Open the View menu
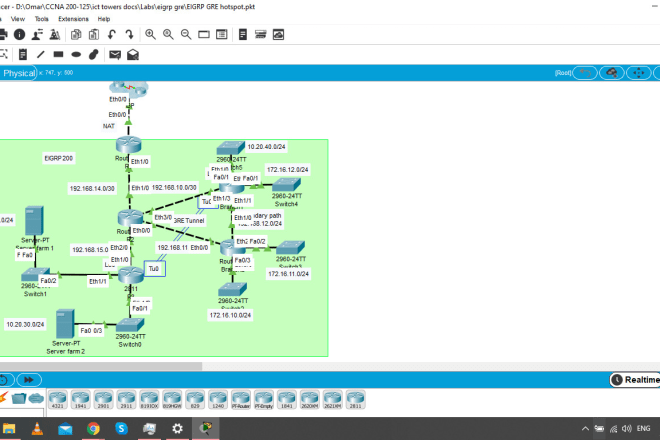 (18, 19)
